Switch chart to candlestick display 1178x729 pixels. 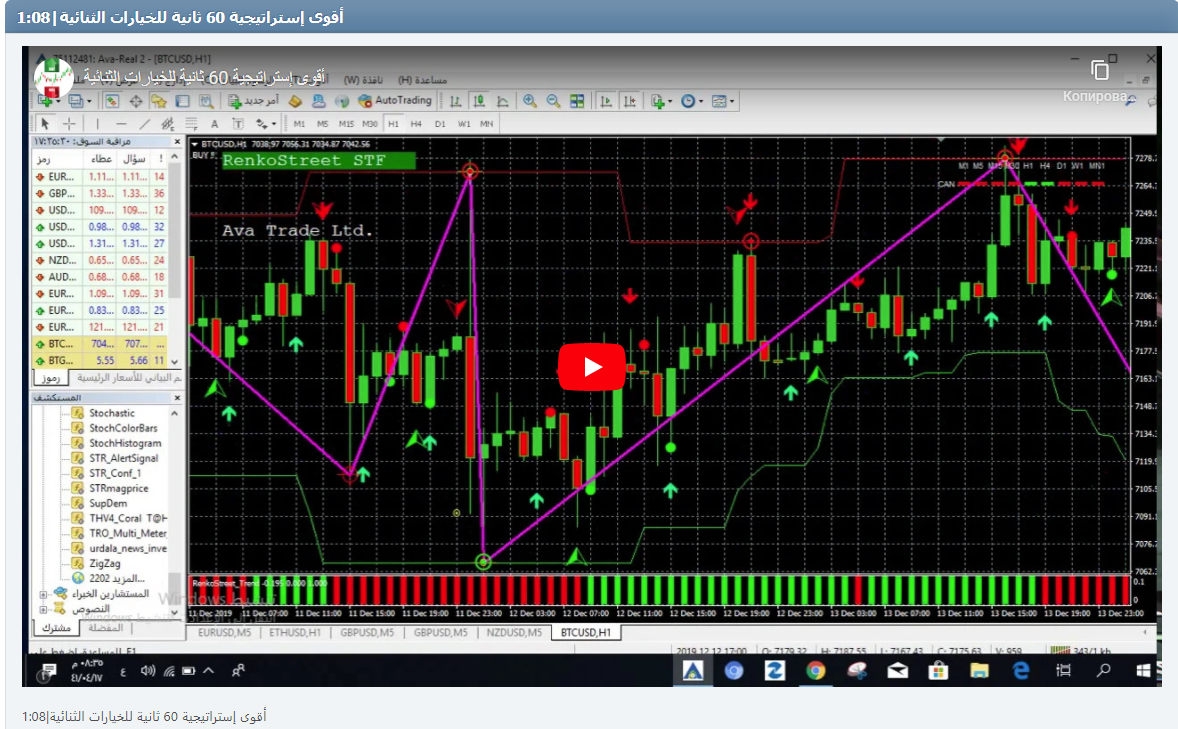tap(478, 101)
